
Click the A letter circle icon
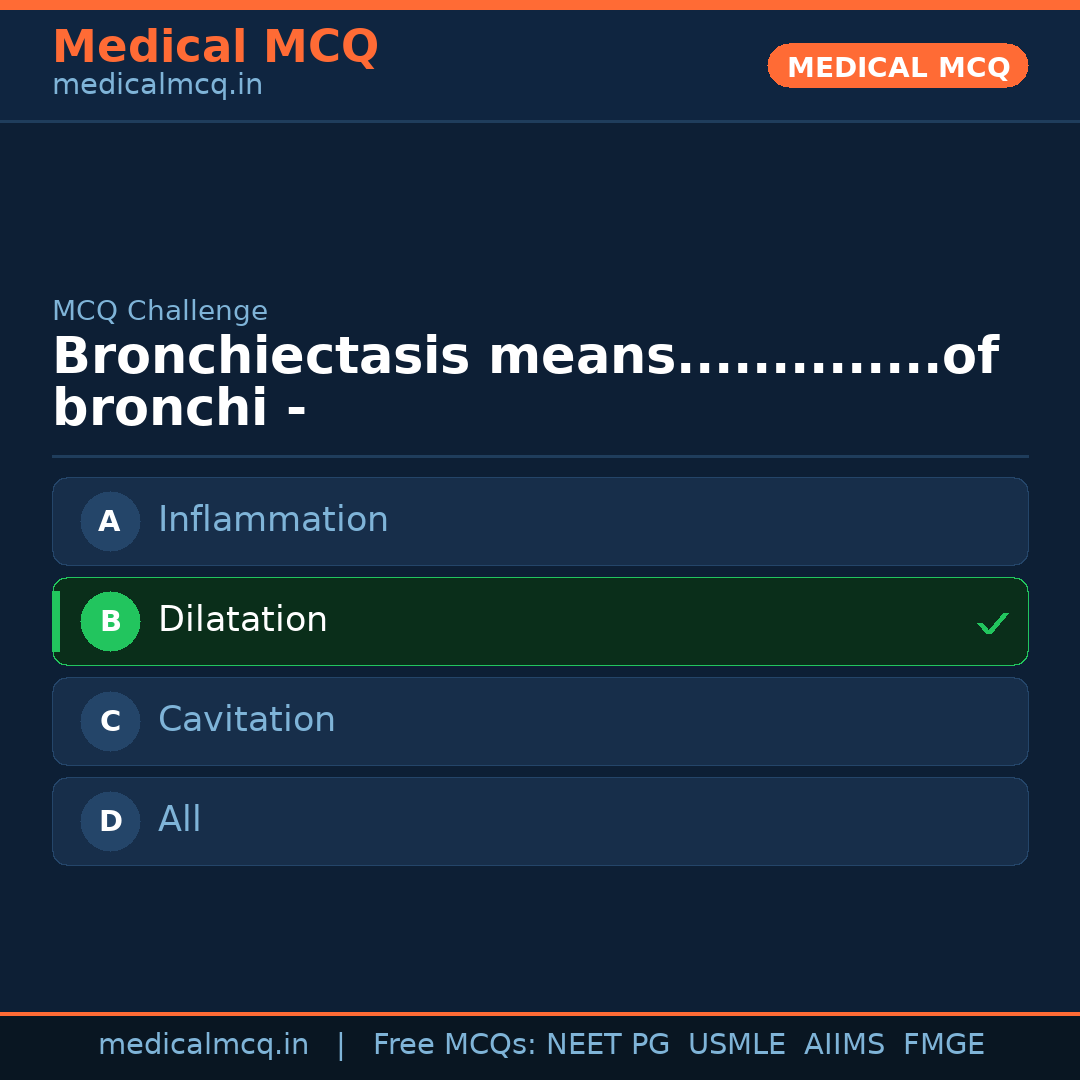110,521
